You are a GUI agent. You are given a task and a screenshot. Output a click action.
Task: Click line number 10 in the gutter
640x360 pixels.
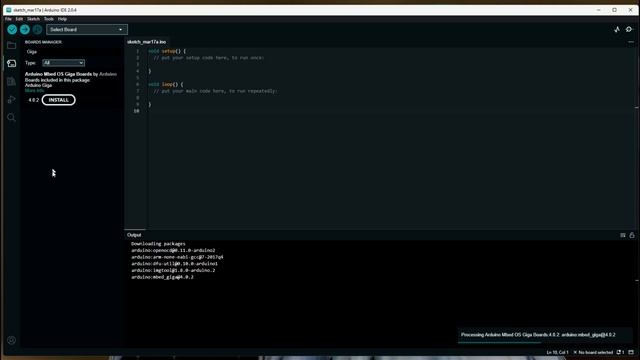(x=136, y=111)
